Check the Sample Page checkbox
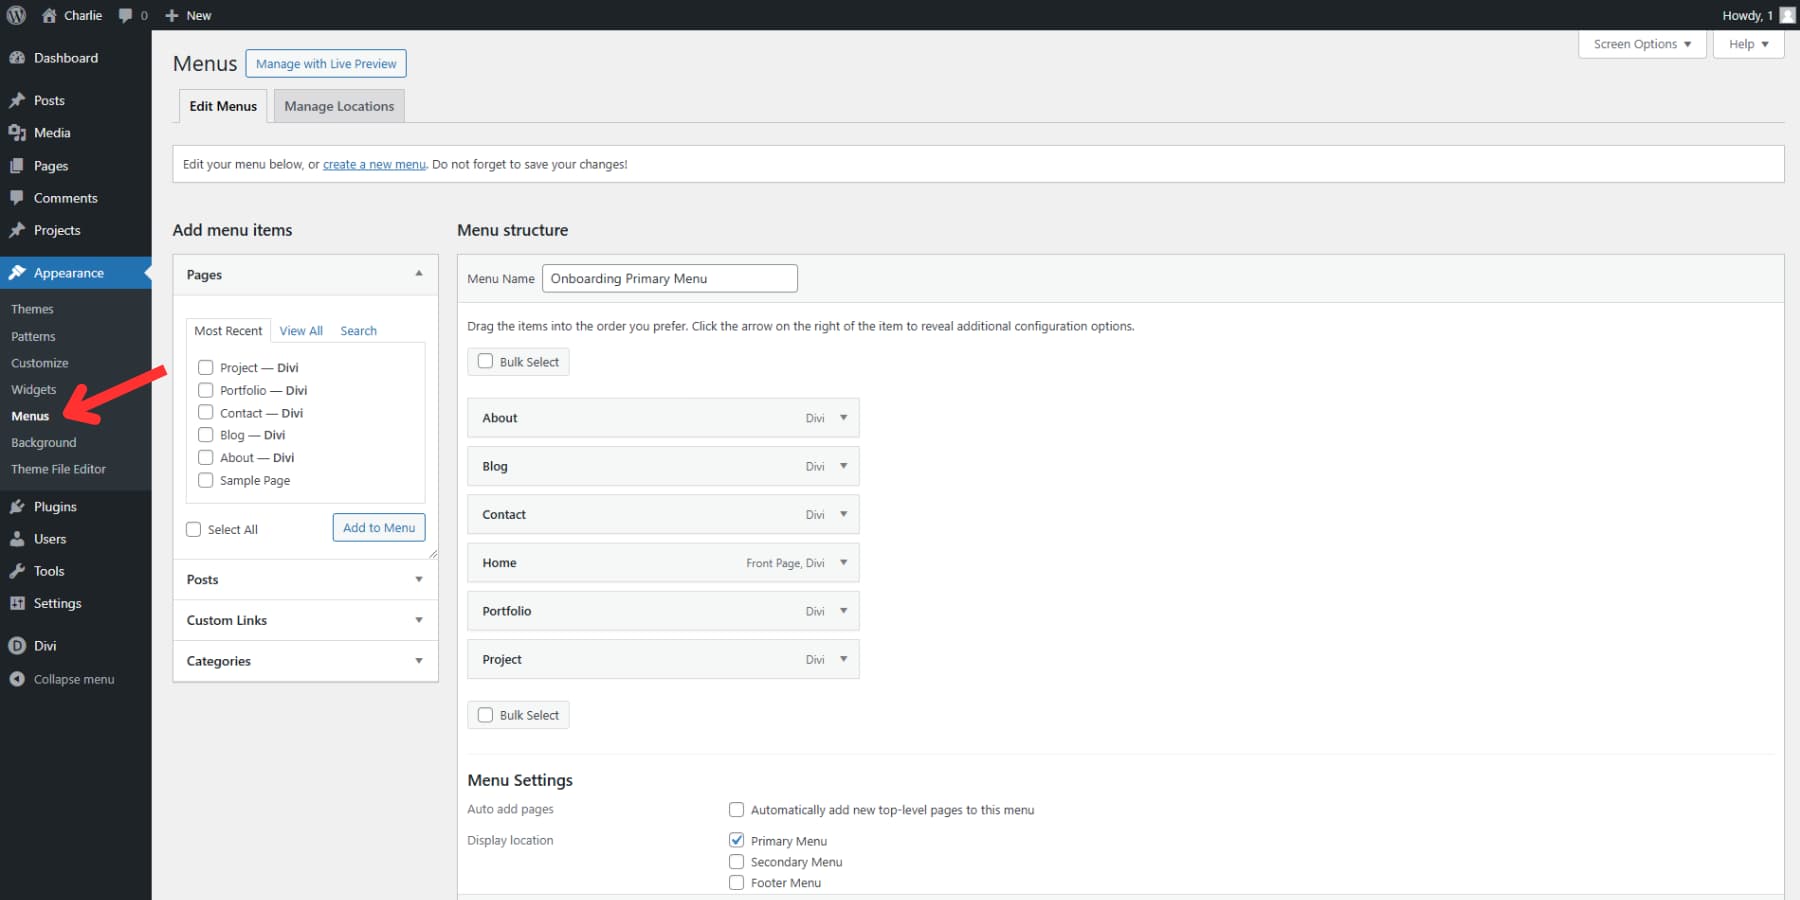The width and height of the screenshot is (1800, 900). 206,480
